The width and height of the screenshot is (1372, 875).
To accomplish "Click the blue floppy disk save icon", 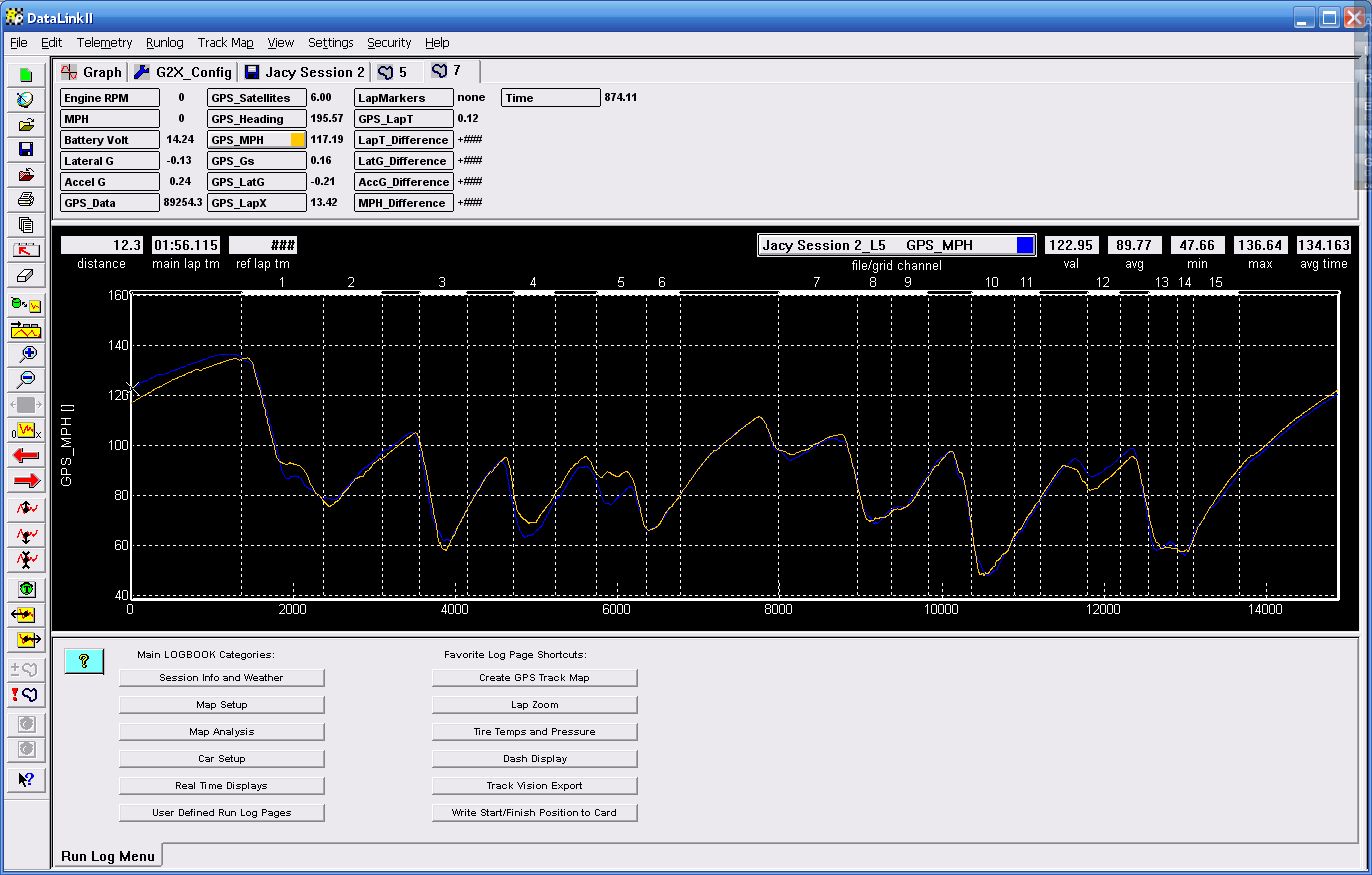I will [26, 150].
